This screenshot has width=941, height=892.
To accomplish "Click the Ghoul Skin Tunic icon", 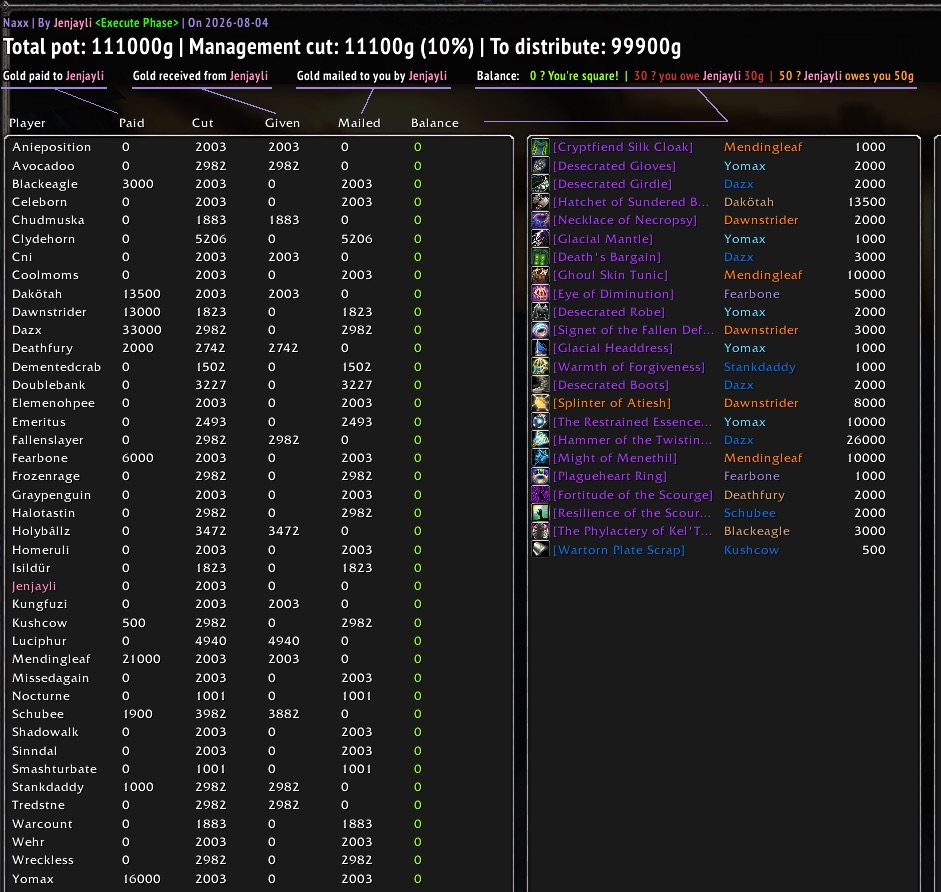I will pyautogui.click(x=540, y=275).
